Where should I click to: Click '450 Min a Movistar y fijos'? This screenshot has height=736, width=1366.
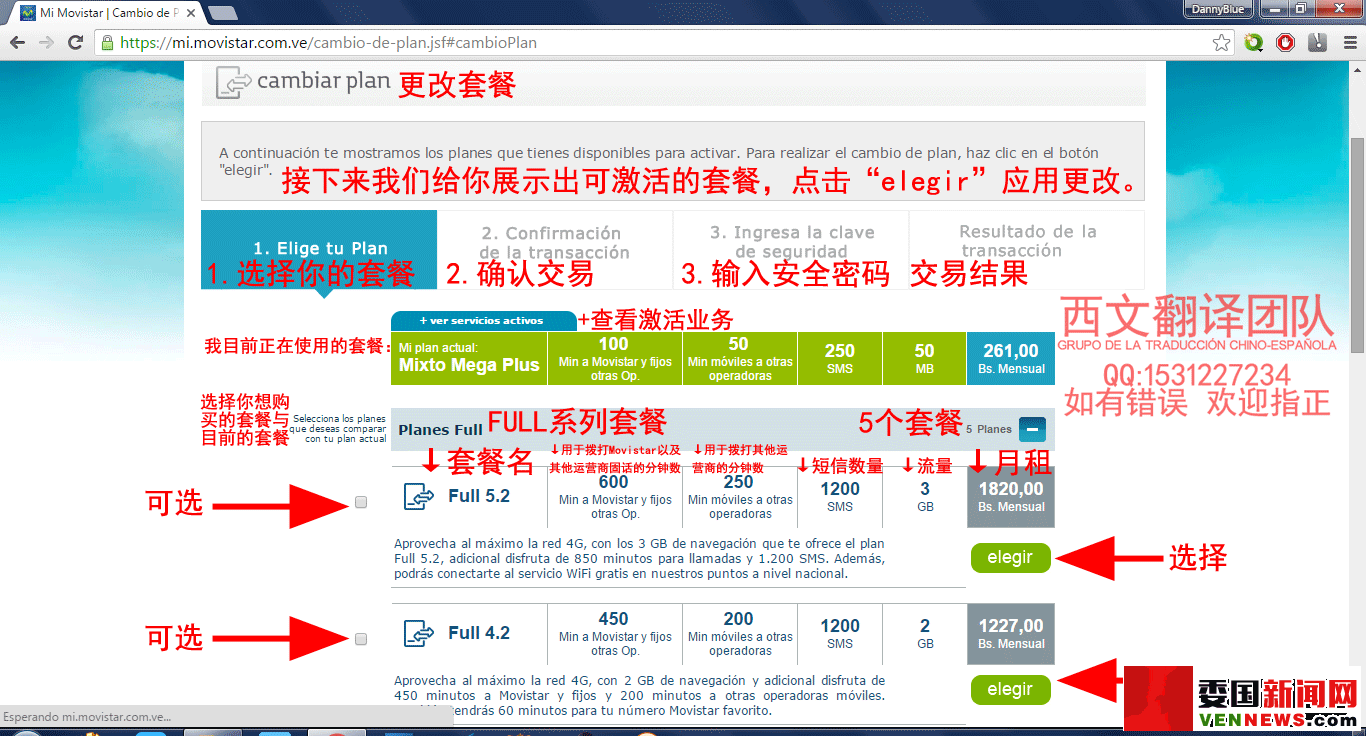coord(614,633)
